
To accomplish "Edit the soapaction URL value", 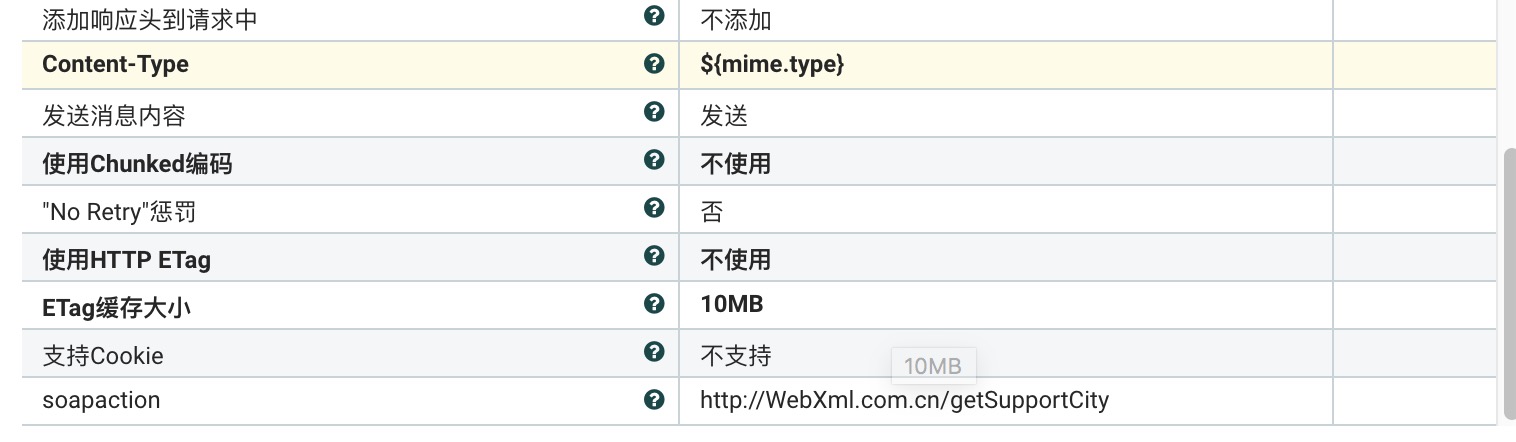I will pyautogui.click(x=904, y=401).
